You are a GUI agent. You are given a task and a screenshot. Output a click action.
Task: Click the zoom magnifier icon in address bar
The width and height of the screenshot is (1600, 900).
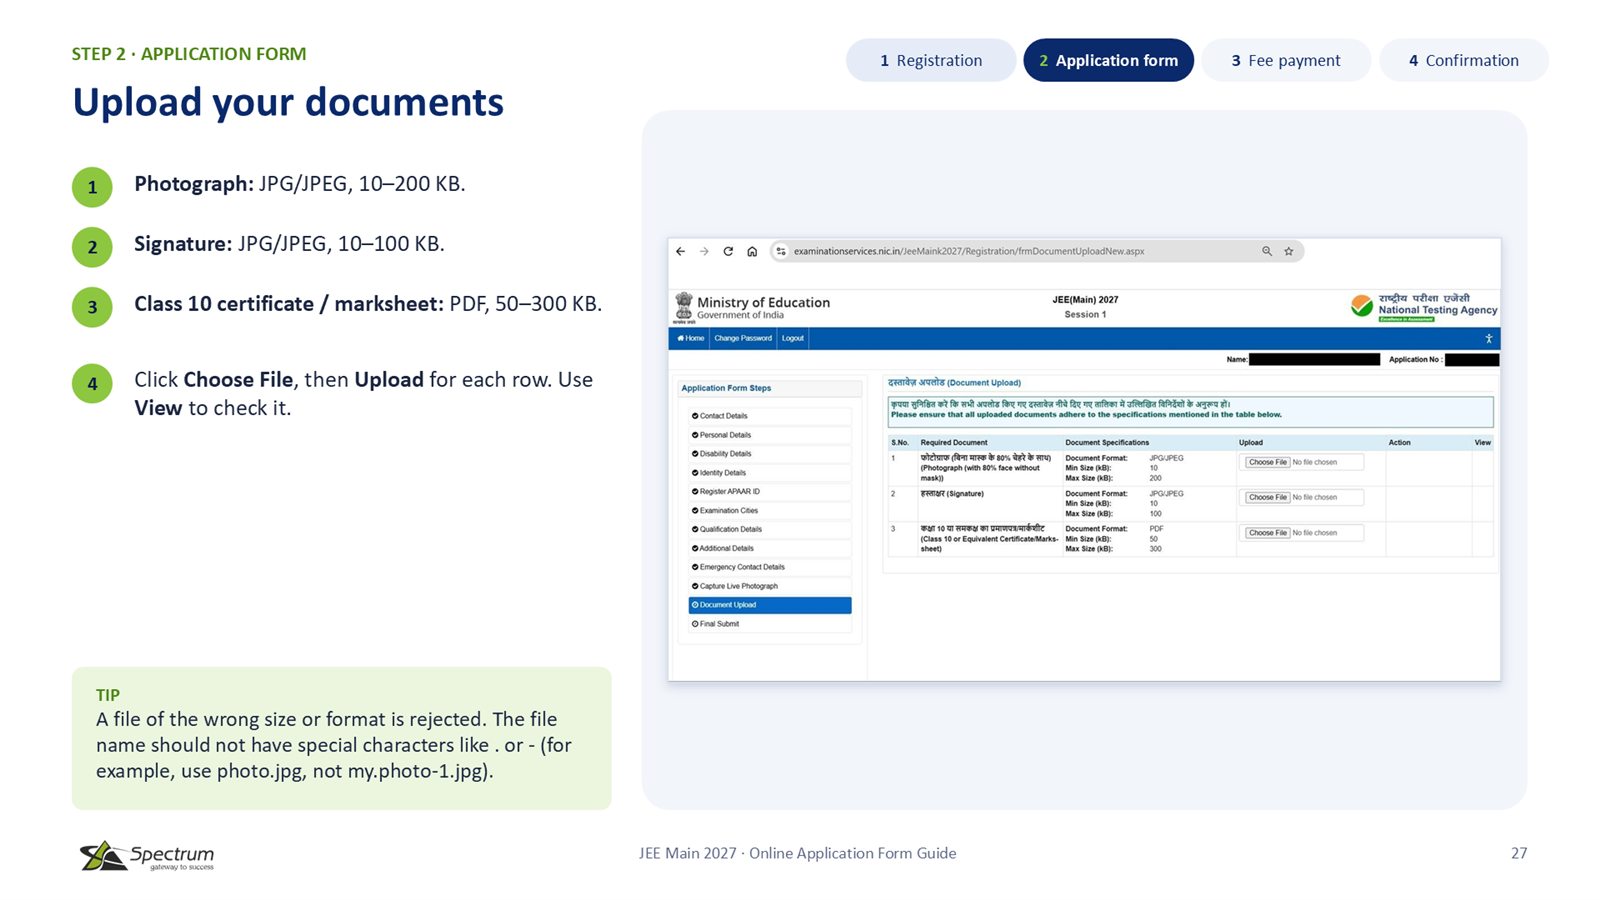pos(1267,252)
